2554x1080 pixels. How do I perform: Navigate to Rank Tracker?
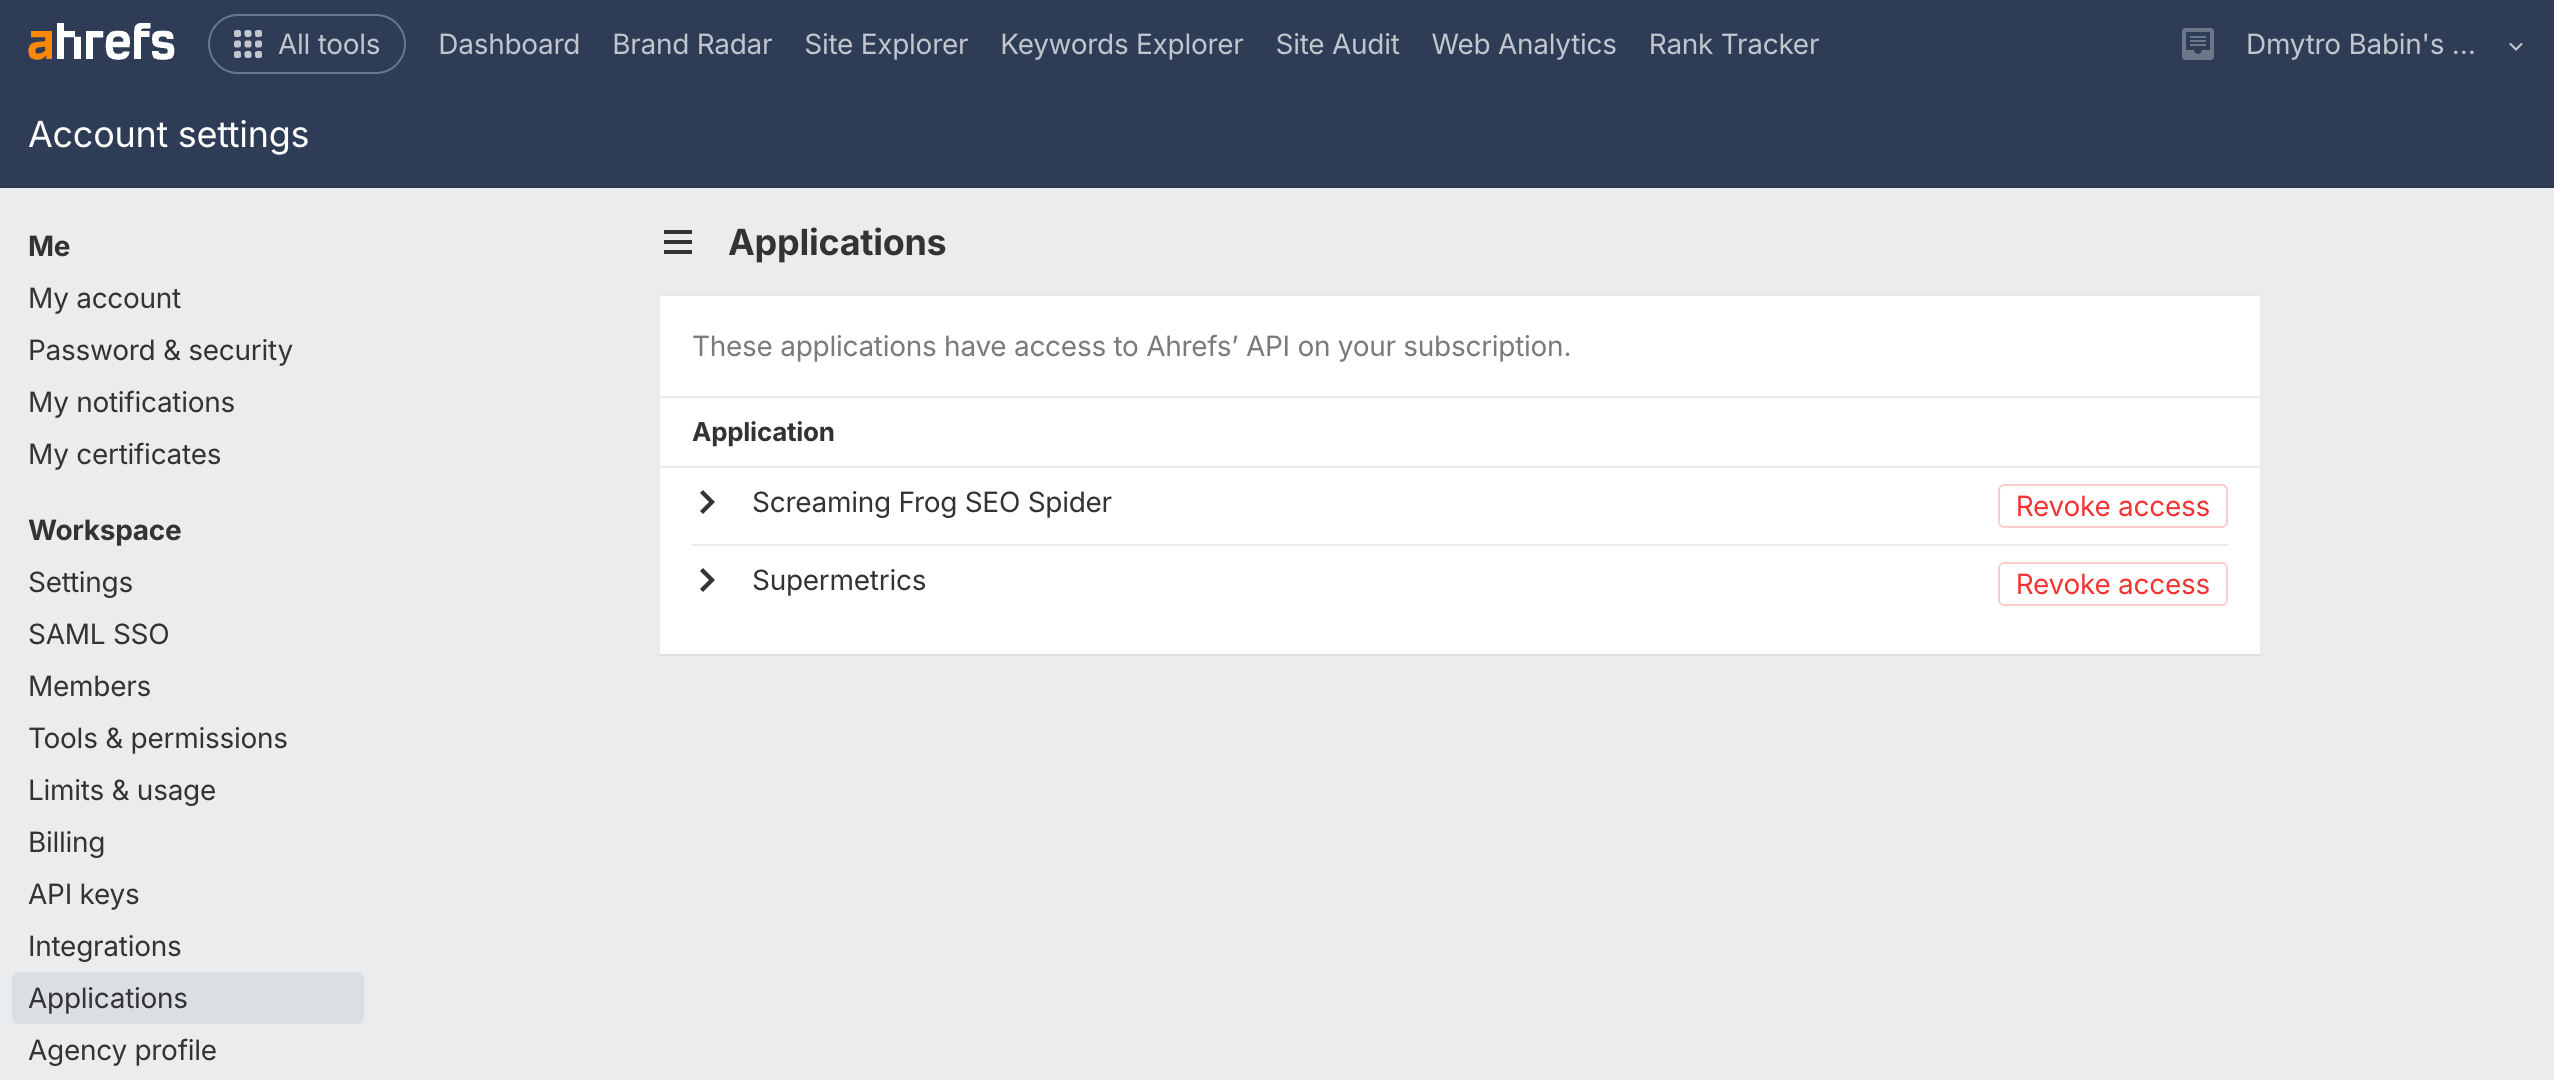(x=1733, y=44)
